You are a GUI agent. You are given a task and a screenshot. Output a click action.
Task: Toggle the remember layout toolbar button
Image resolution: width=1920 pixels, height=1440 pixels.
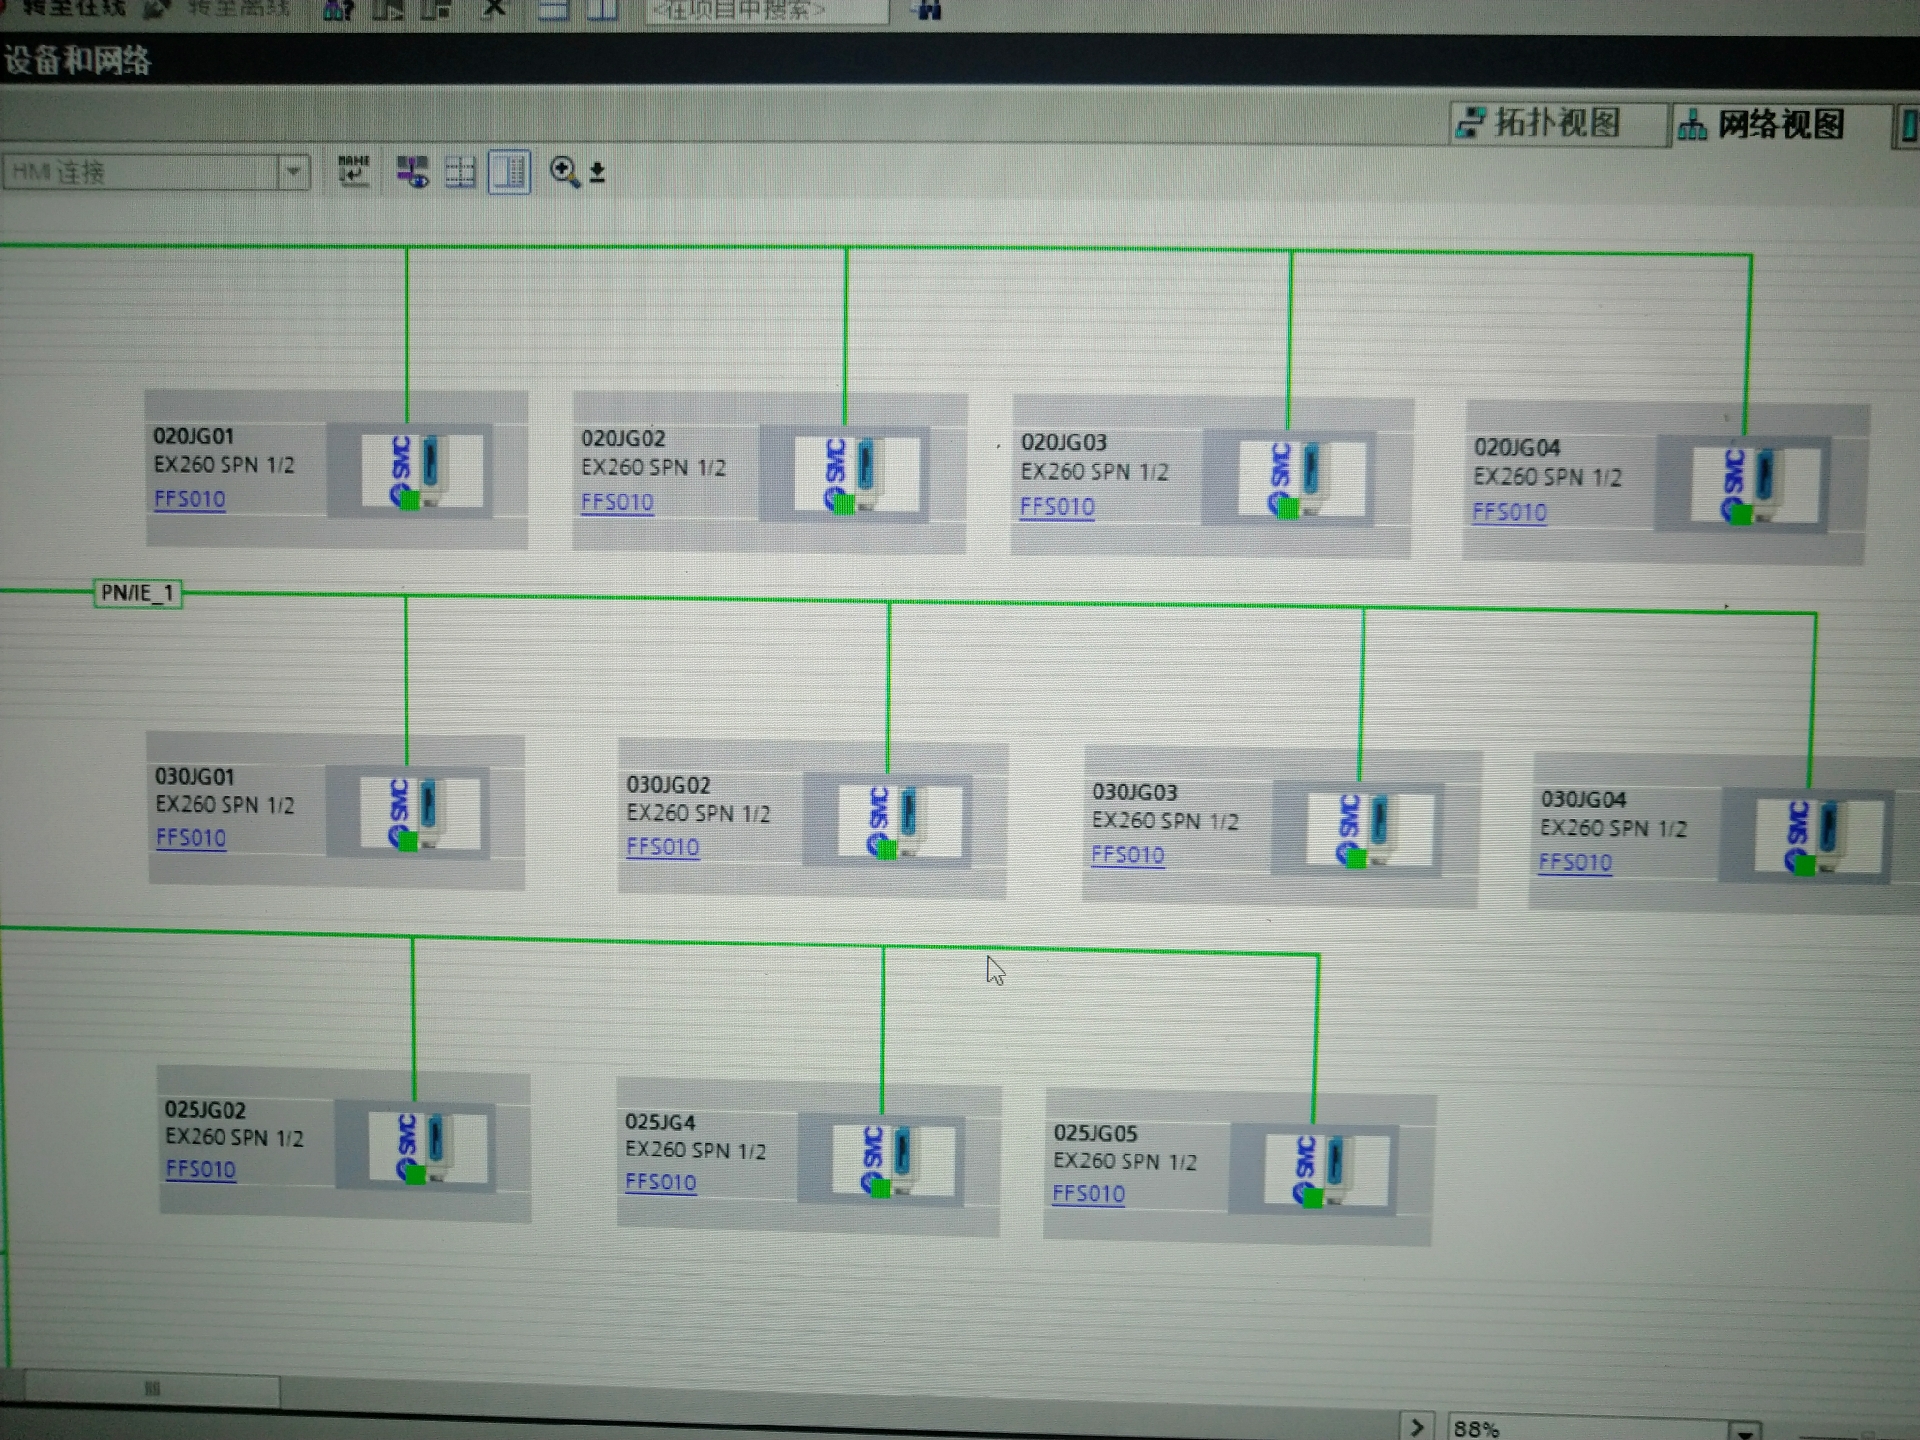(x=509, y=172)
